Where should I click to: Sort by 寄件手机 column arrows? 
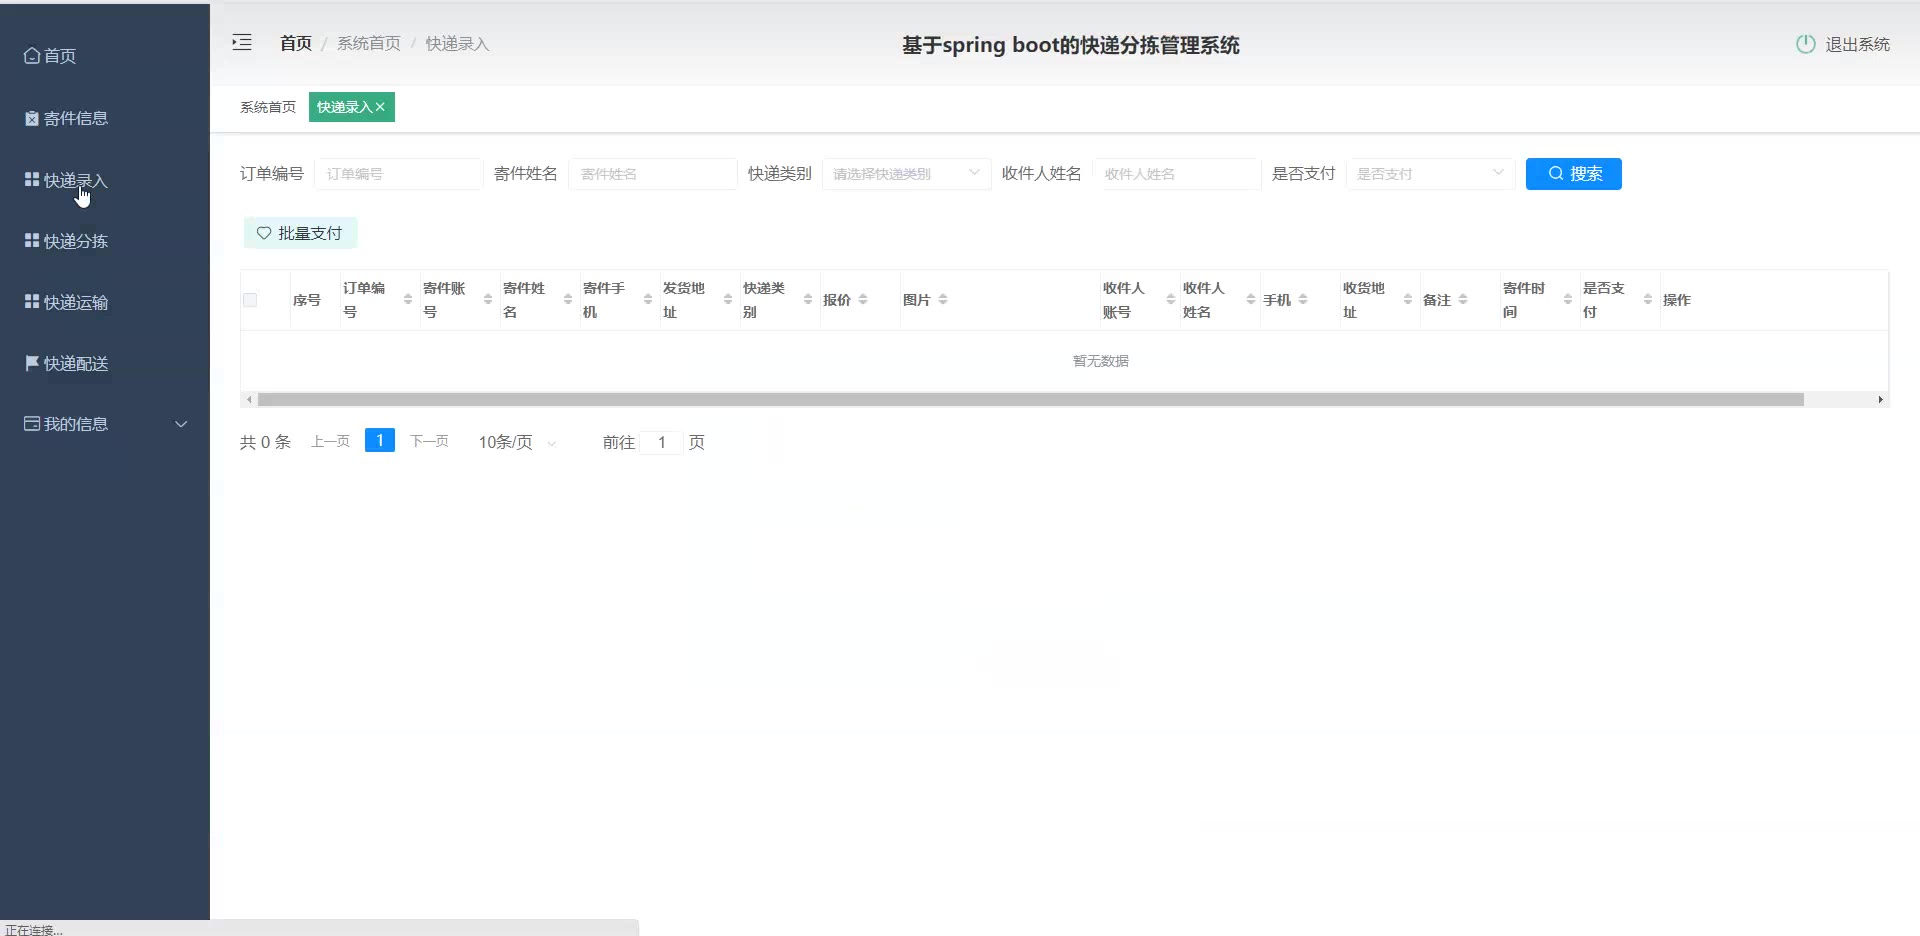pyautogui.click(x=648, y=300)
